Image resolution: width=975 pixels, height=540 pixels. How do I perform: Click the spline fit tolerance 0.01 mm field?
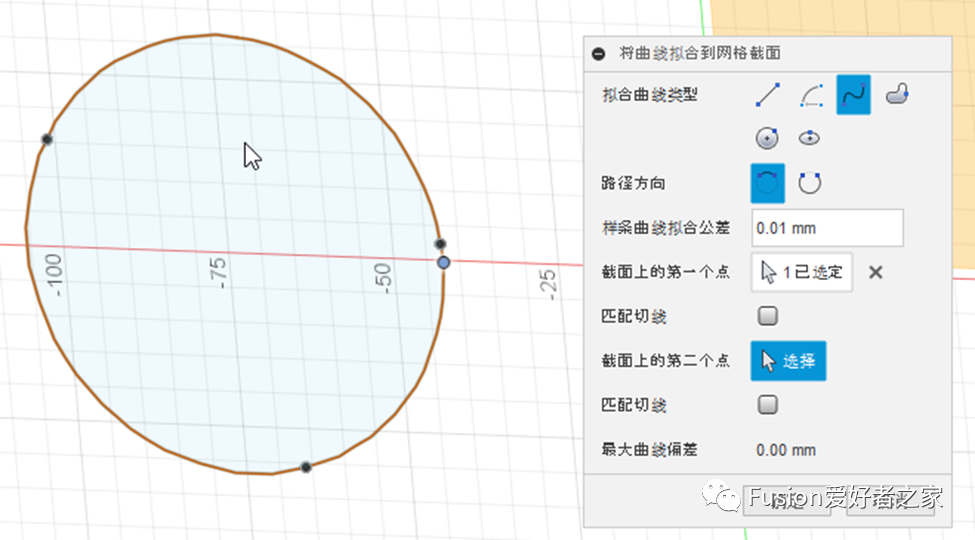[827, 228]
